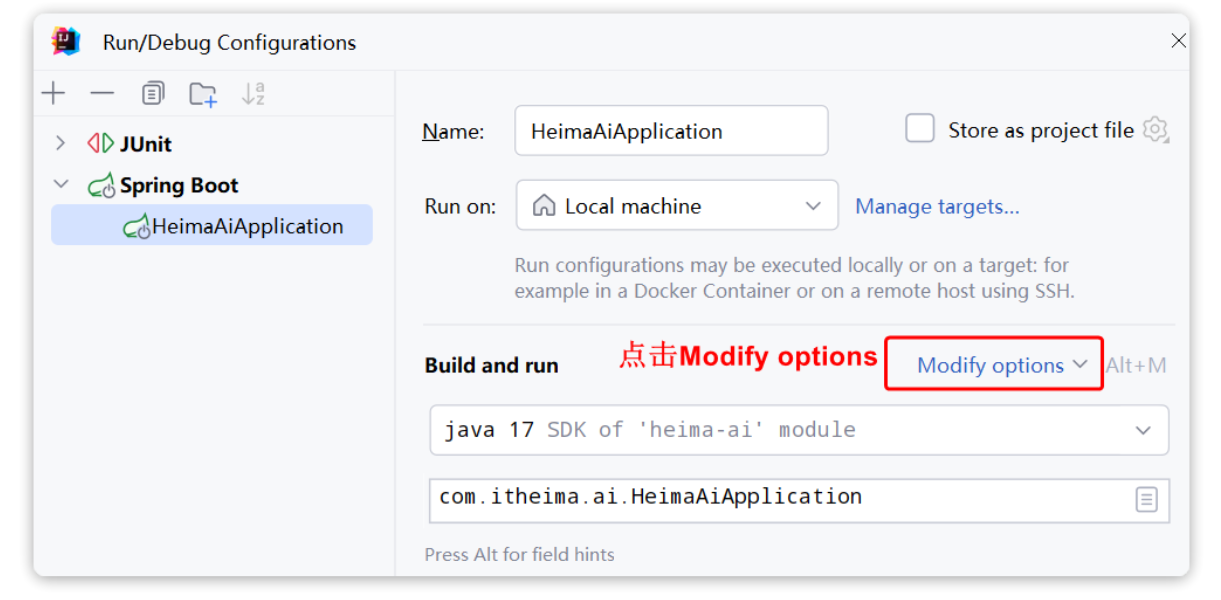The image size is (1221, 600).
Task: Open the Run on Local machine dropdown
Action: point(677,206)
